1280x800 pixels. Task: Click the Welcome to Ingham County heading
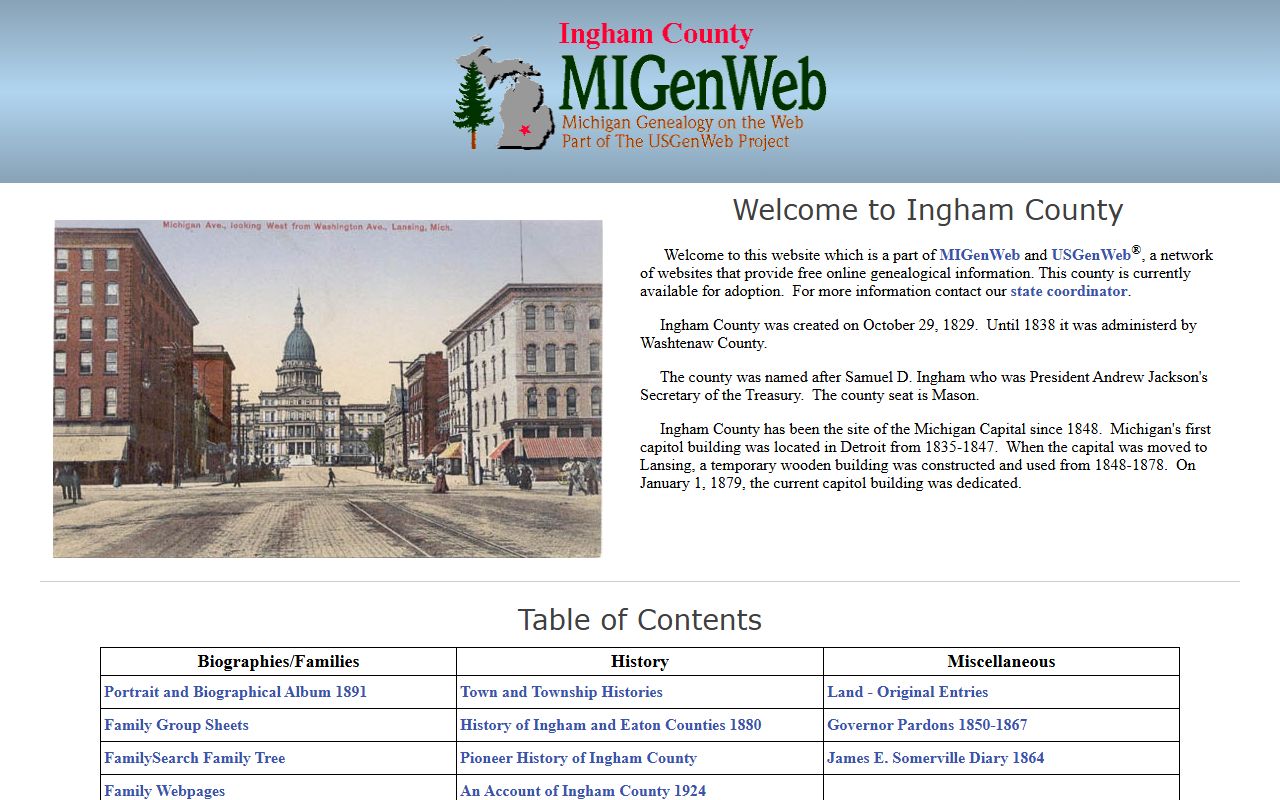click(x=928, y=210)
